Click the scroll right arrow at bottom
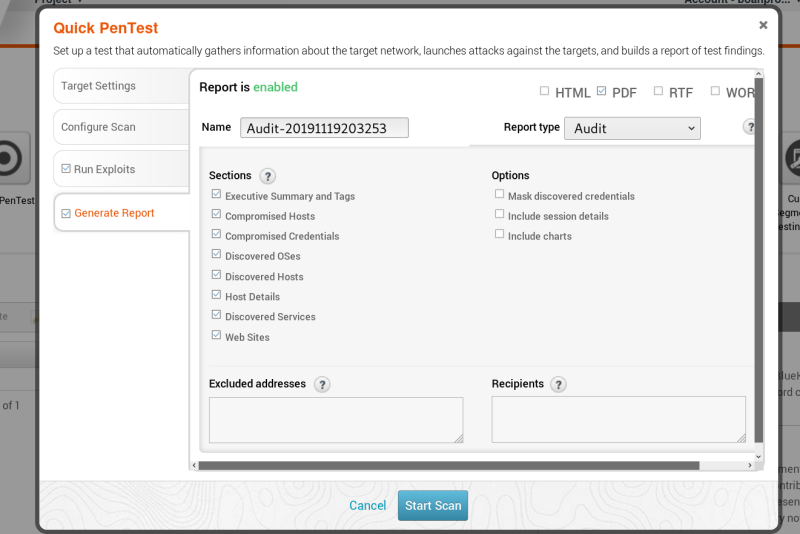 coord(749,466)
